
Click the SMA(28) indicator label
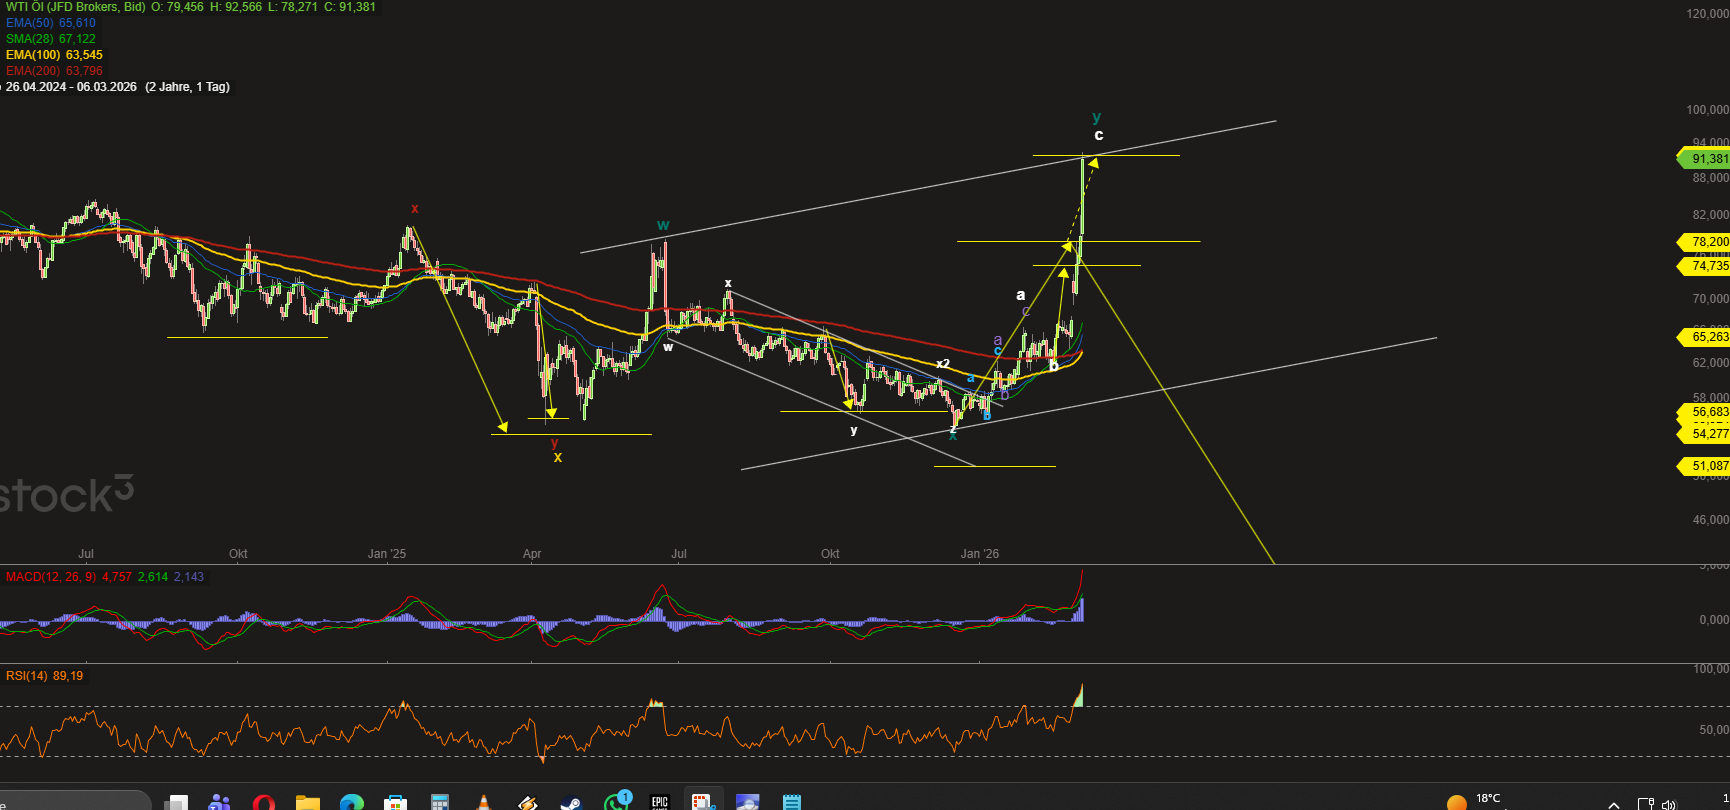point(51,39)
